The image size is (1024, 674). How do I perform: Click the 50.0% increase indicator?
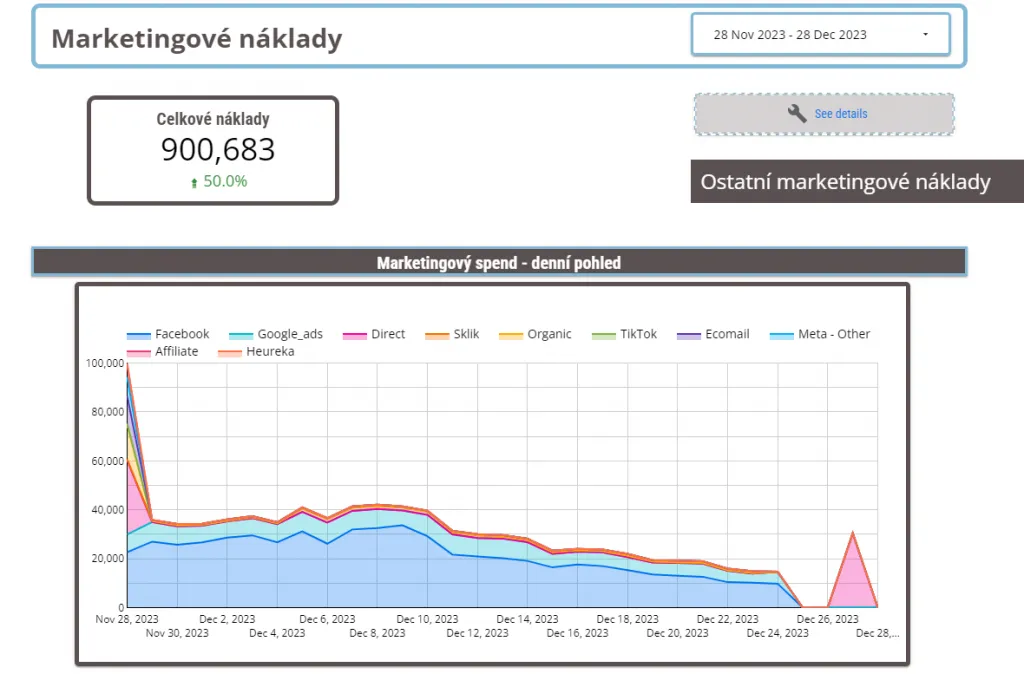[x=225, y=182]
